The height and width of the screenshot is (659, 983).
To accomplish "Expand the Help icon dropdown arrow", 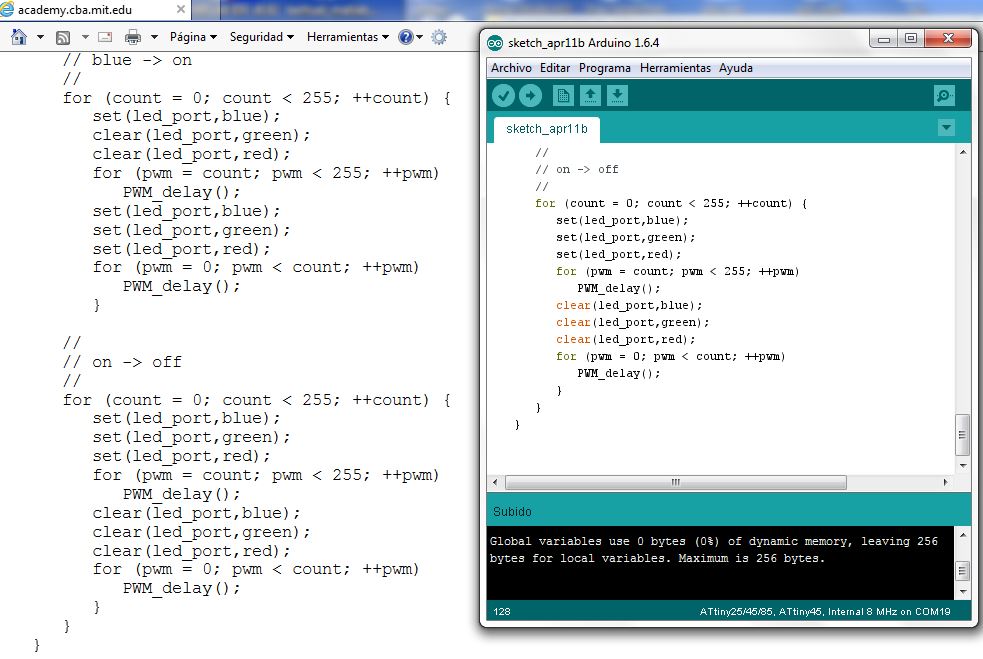I will click(419, 37).
